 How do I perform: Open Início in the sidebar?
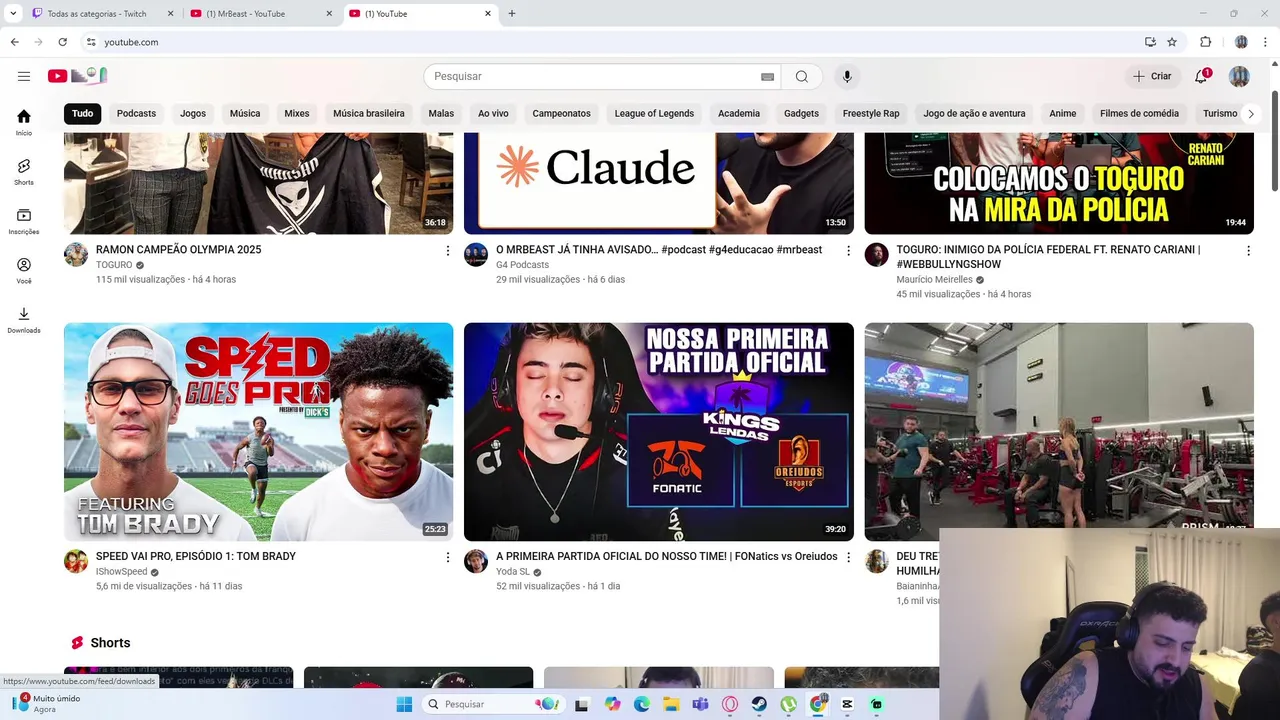[x=24, y=122]
